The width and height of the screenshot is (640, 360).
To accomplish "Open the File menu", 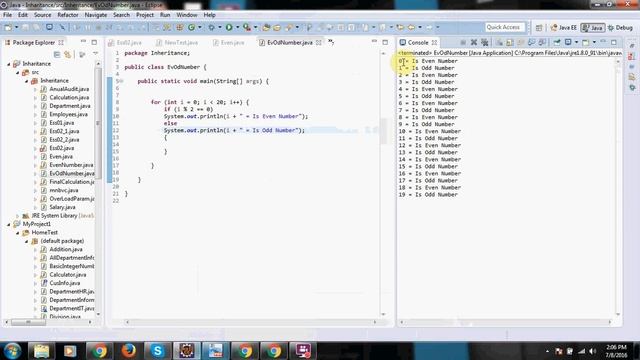I will (x=7, y=15).
